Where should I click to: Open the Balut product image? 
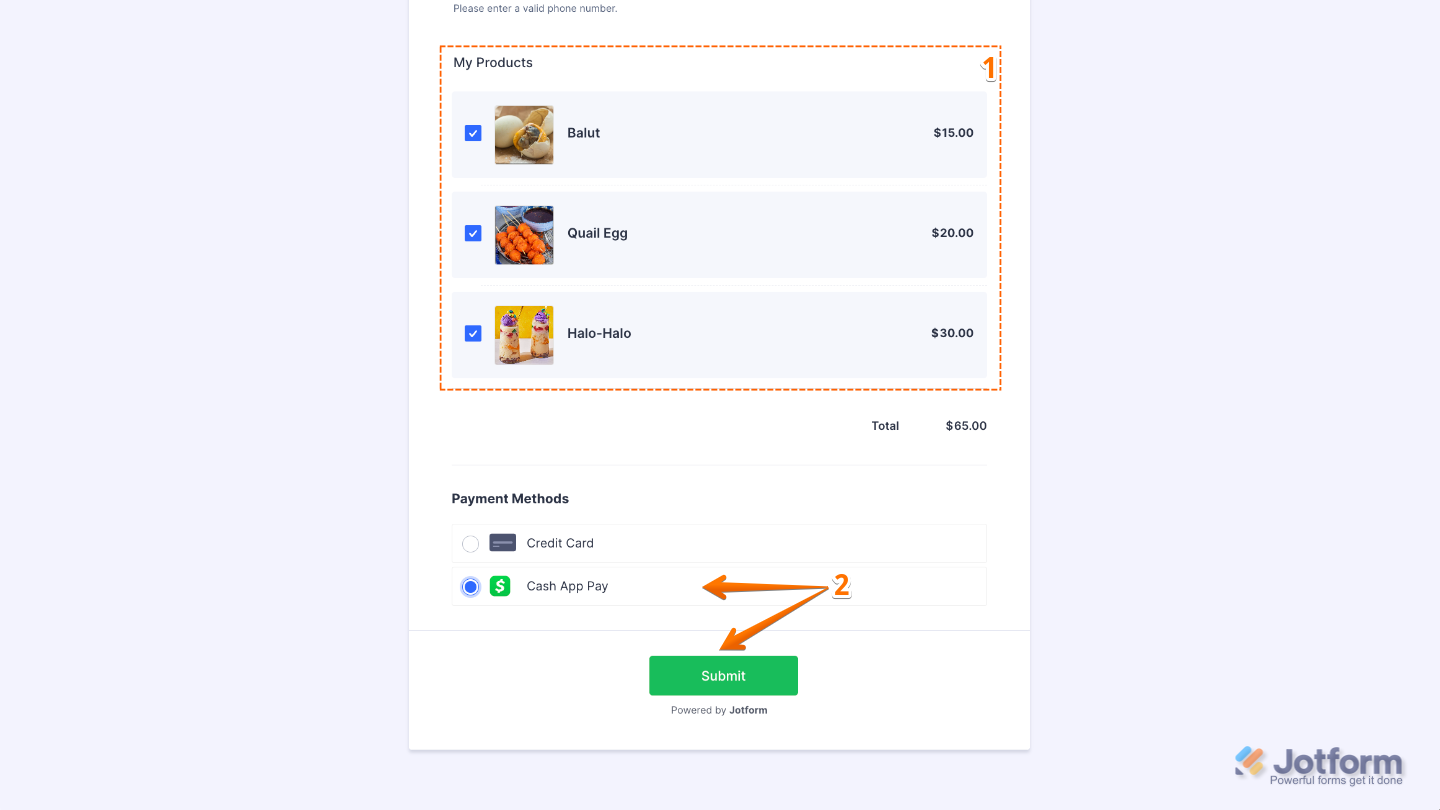click(524, 135)
